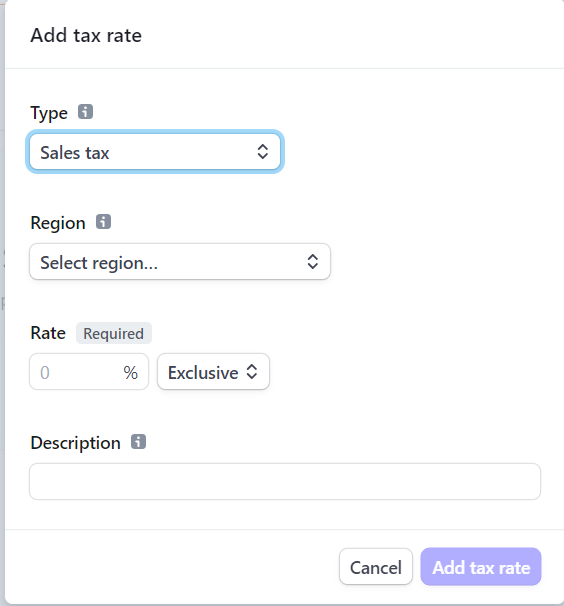Image resolution: width=564 pixels, height=606 pixels.
Task: Click the info icon beside Region label
Action: pyautogui.click(x=103, y=222)
